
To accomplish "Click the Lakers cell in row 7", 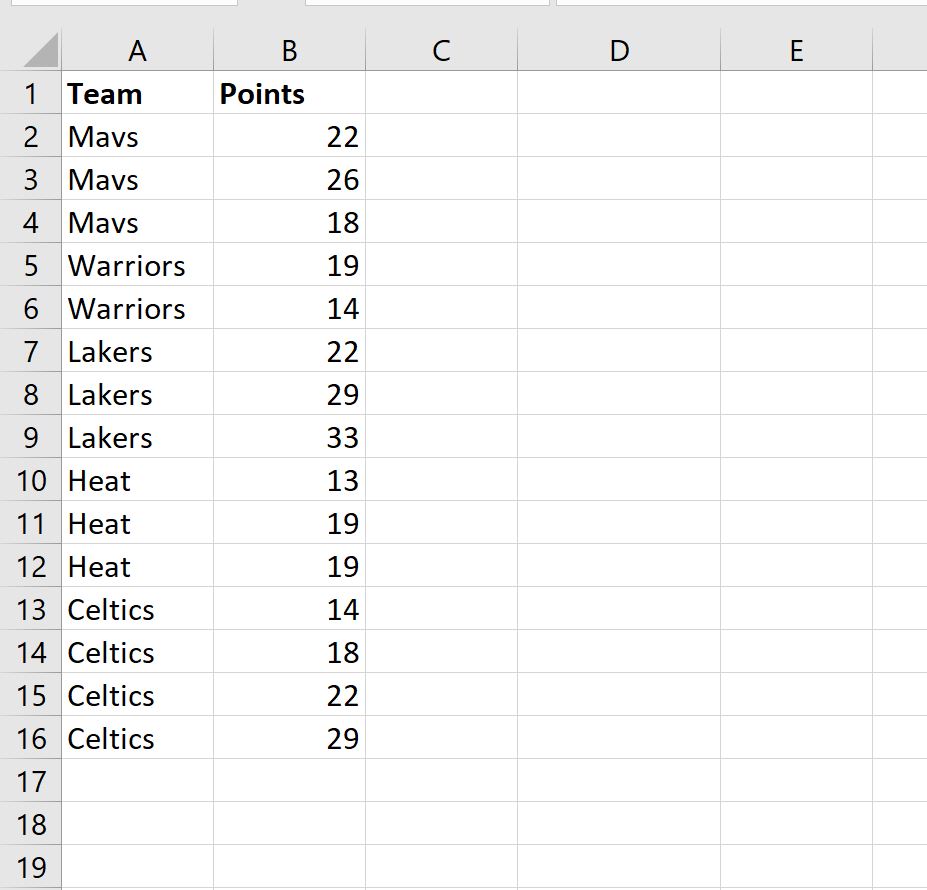I will tap(137, 351).
